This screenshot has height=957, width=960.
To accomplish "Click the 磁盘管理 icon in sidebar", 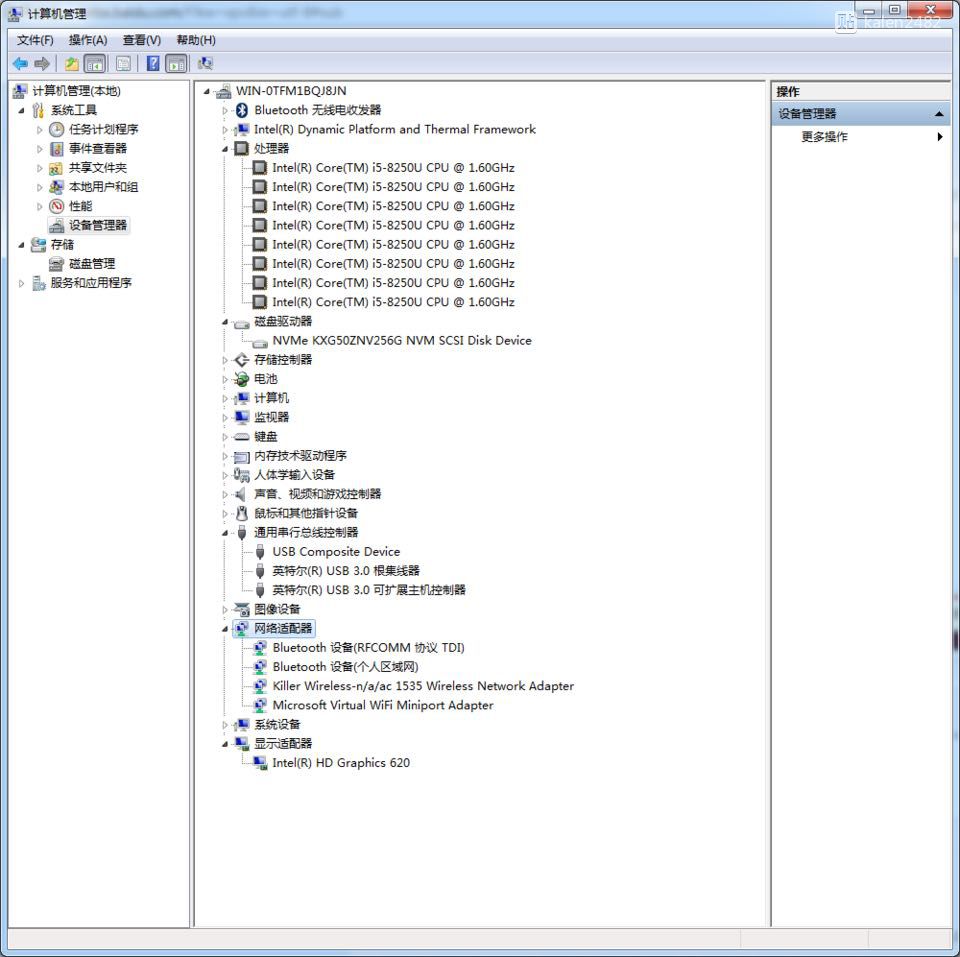I will pos(56,264).
